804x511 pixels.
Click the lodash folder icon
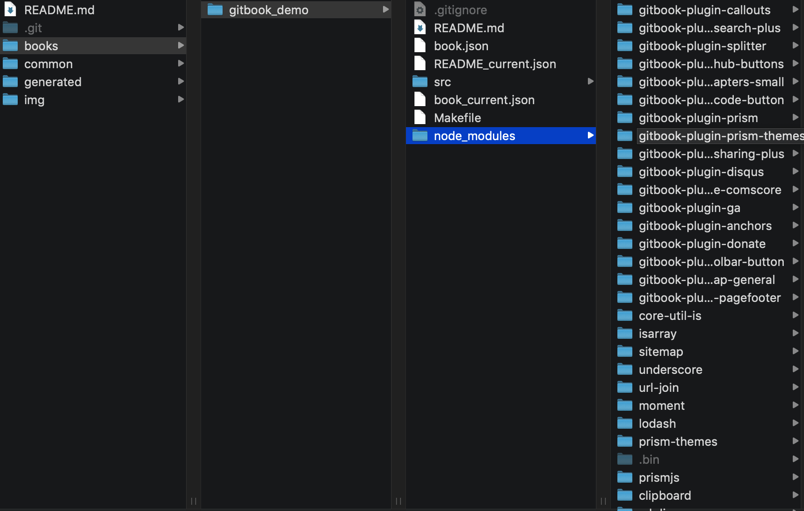pos(625,423)
